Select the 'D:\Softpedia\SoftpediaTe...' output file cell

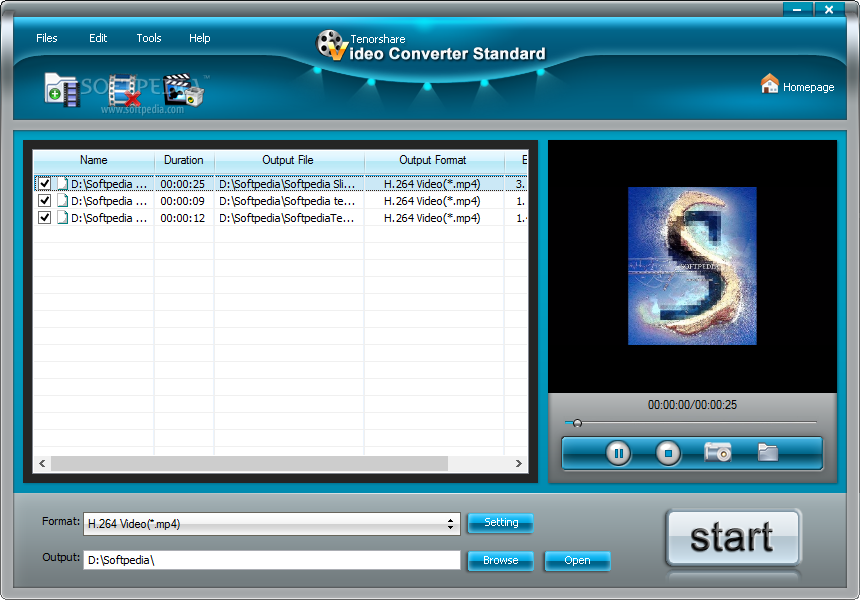[x=287, y=218]
